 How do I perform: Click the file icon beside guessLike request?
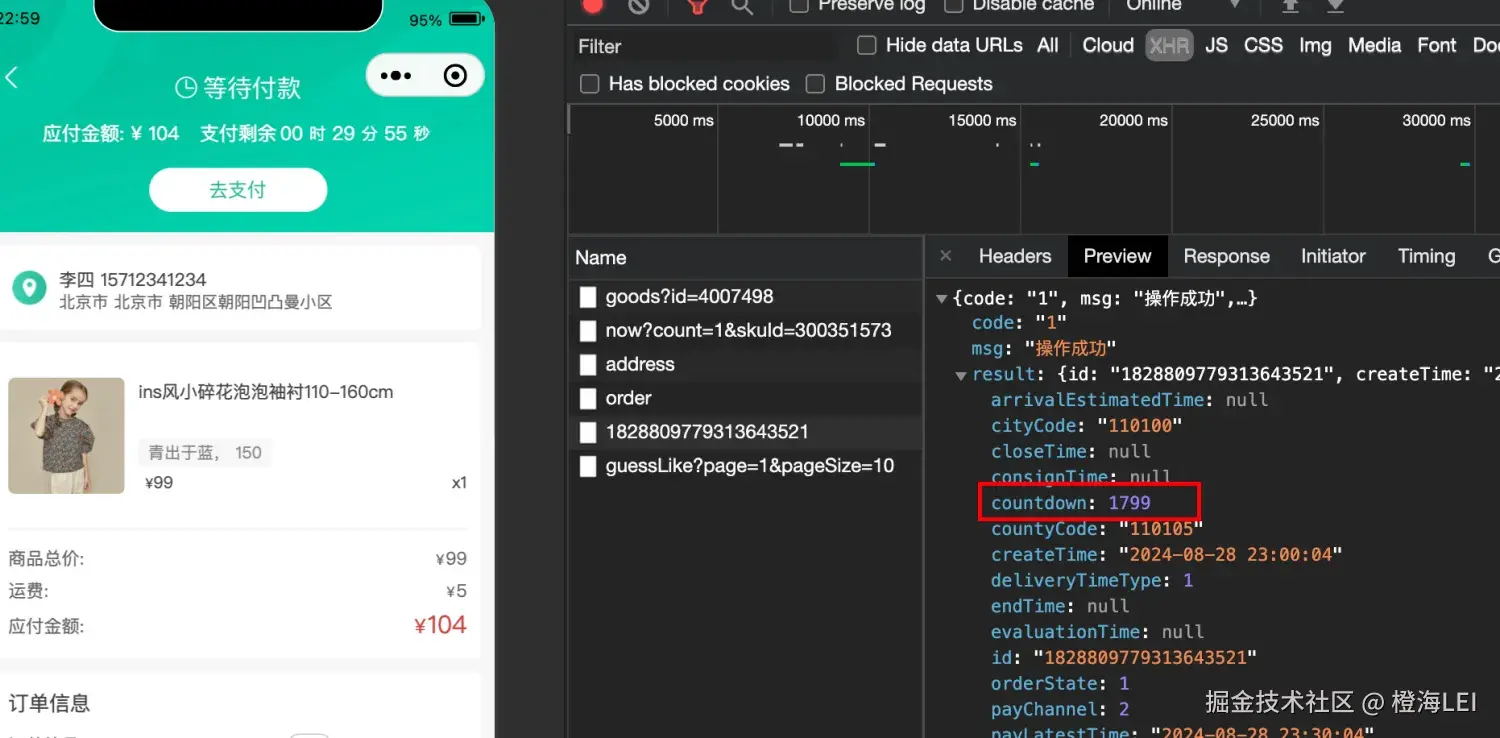588,467
